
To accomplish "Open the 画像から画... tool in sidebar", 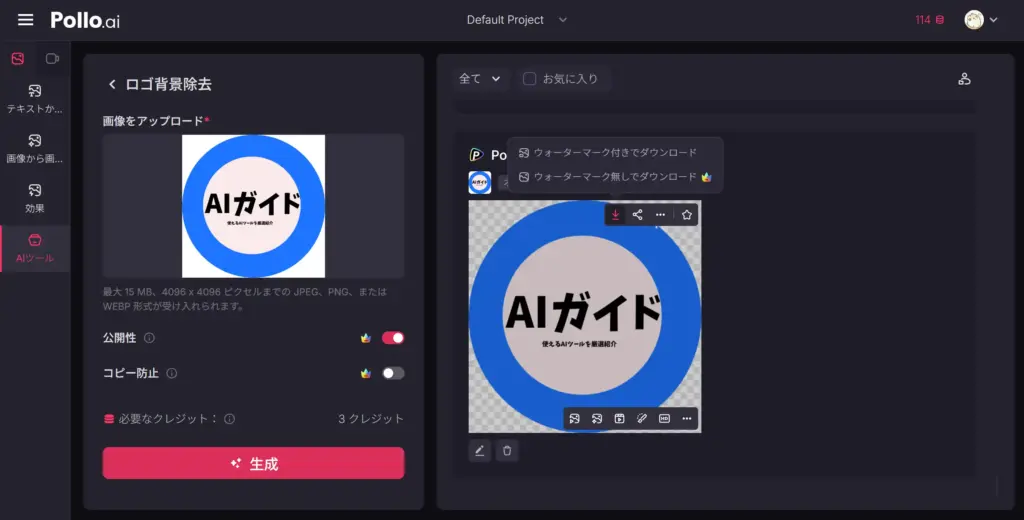I will pos(35,148).
